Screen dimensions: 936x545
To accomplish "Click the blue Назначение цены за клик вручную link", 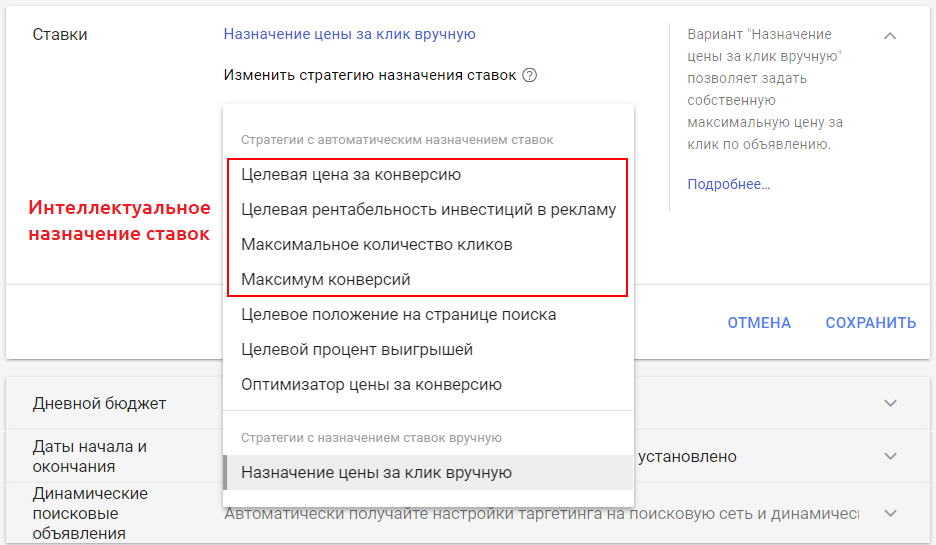I will [349, 34].
